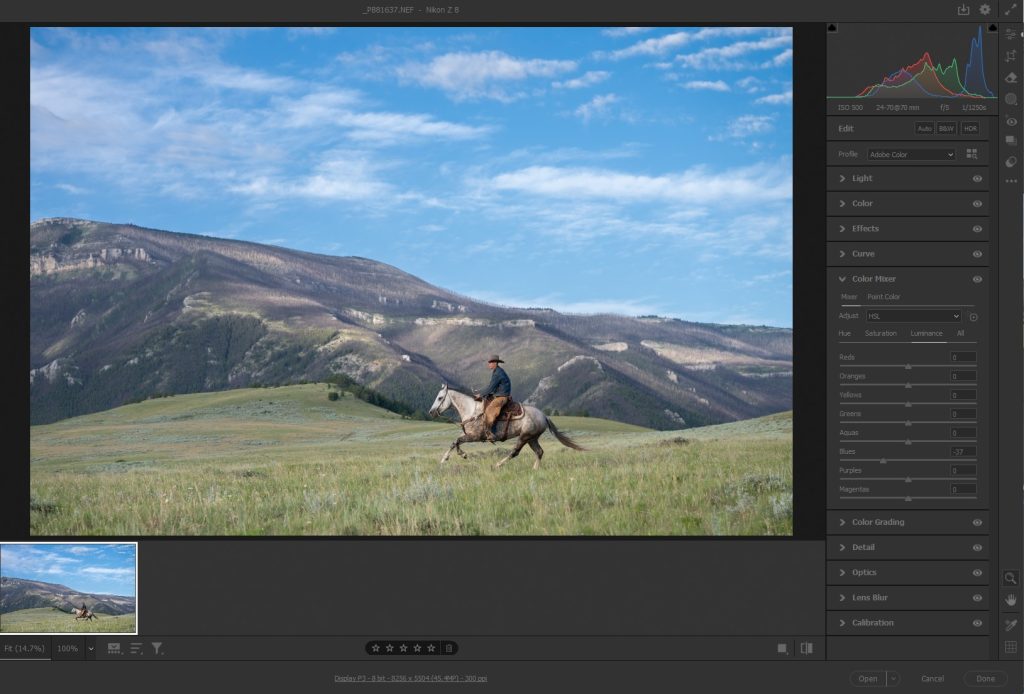Image resolution: width=1024 pixels, height=694 pixels.
Task: Toggle visibility of Curve panel edits
Action: pos(977,254)
